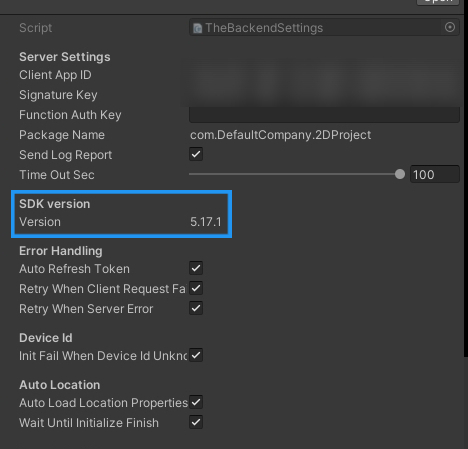Click the Signature Key label

click(x=58, y=95)
